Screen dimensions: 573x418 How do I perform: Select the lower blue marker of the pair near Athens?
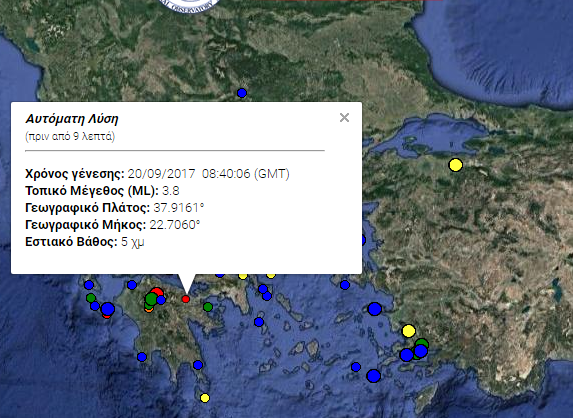click(x=267, y=296)
